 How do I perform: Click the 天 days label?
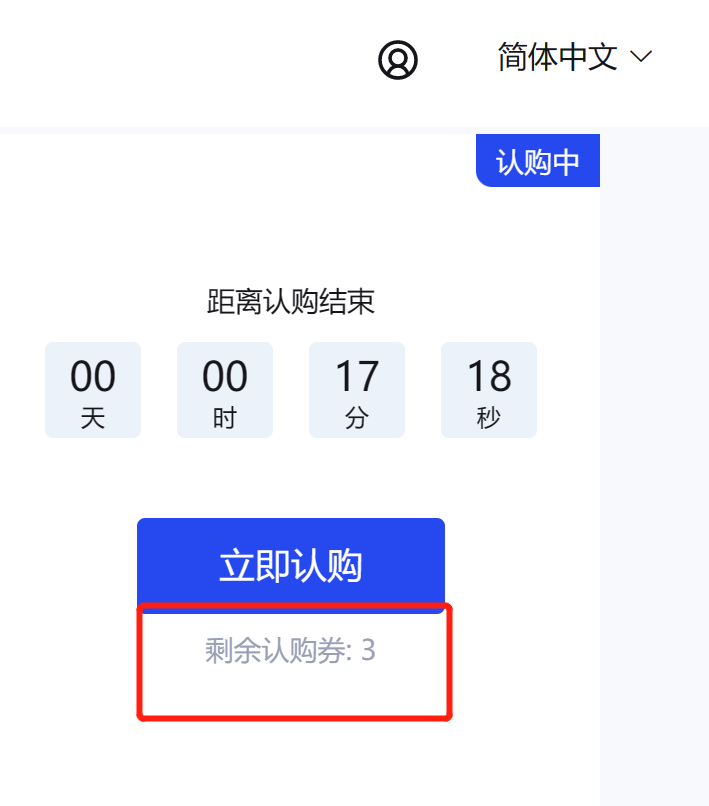tap(93, 417)
